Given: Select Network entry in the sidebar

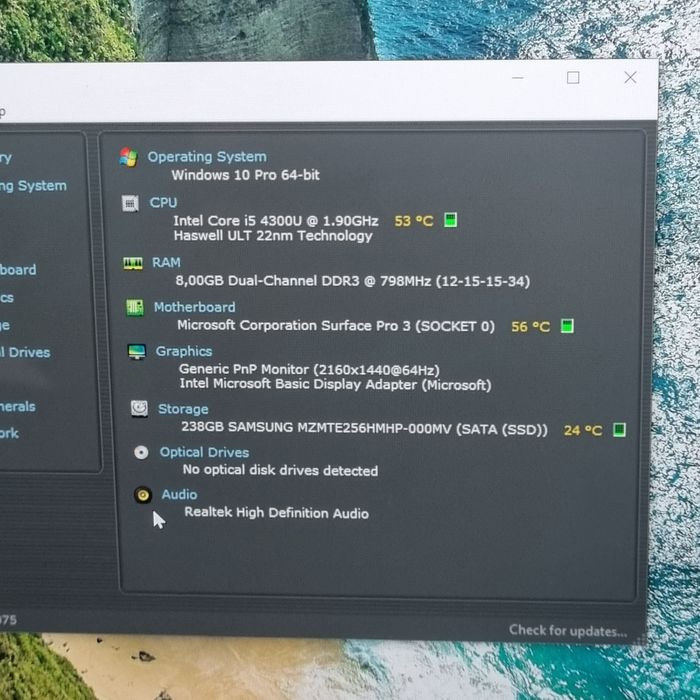Looking at the screenshot, I should pos(9,433).
